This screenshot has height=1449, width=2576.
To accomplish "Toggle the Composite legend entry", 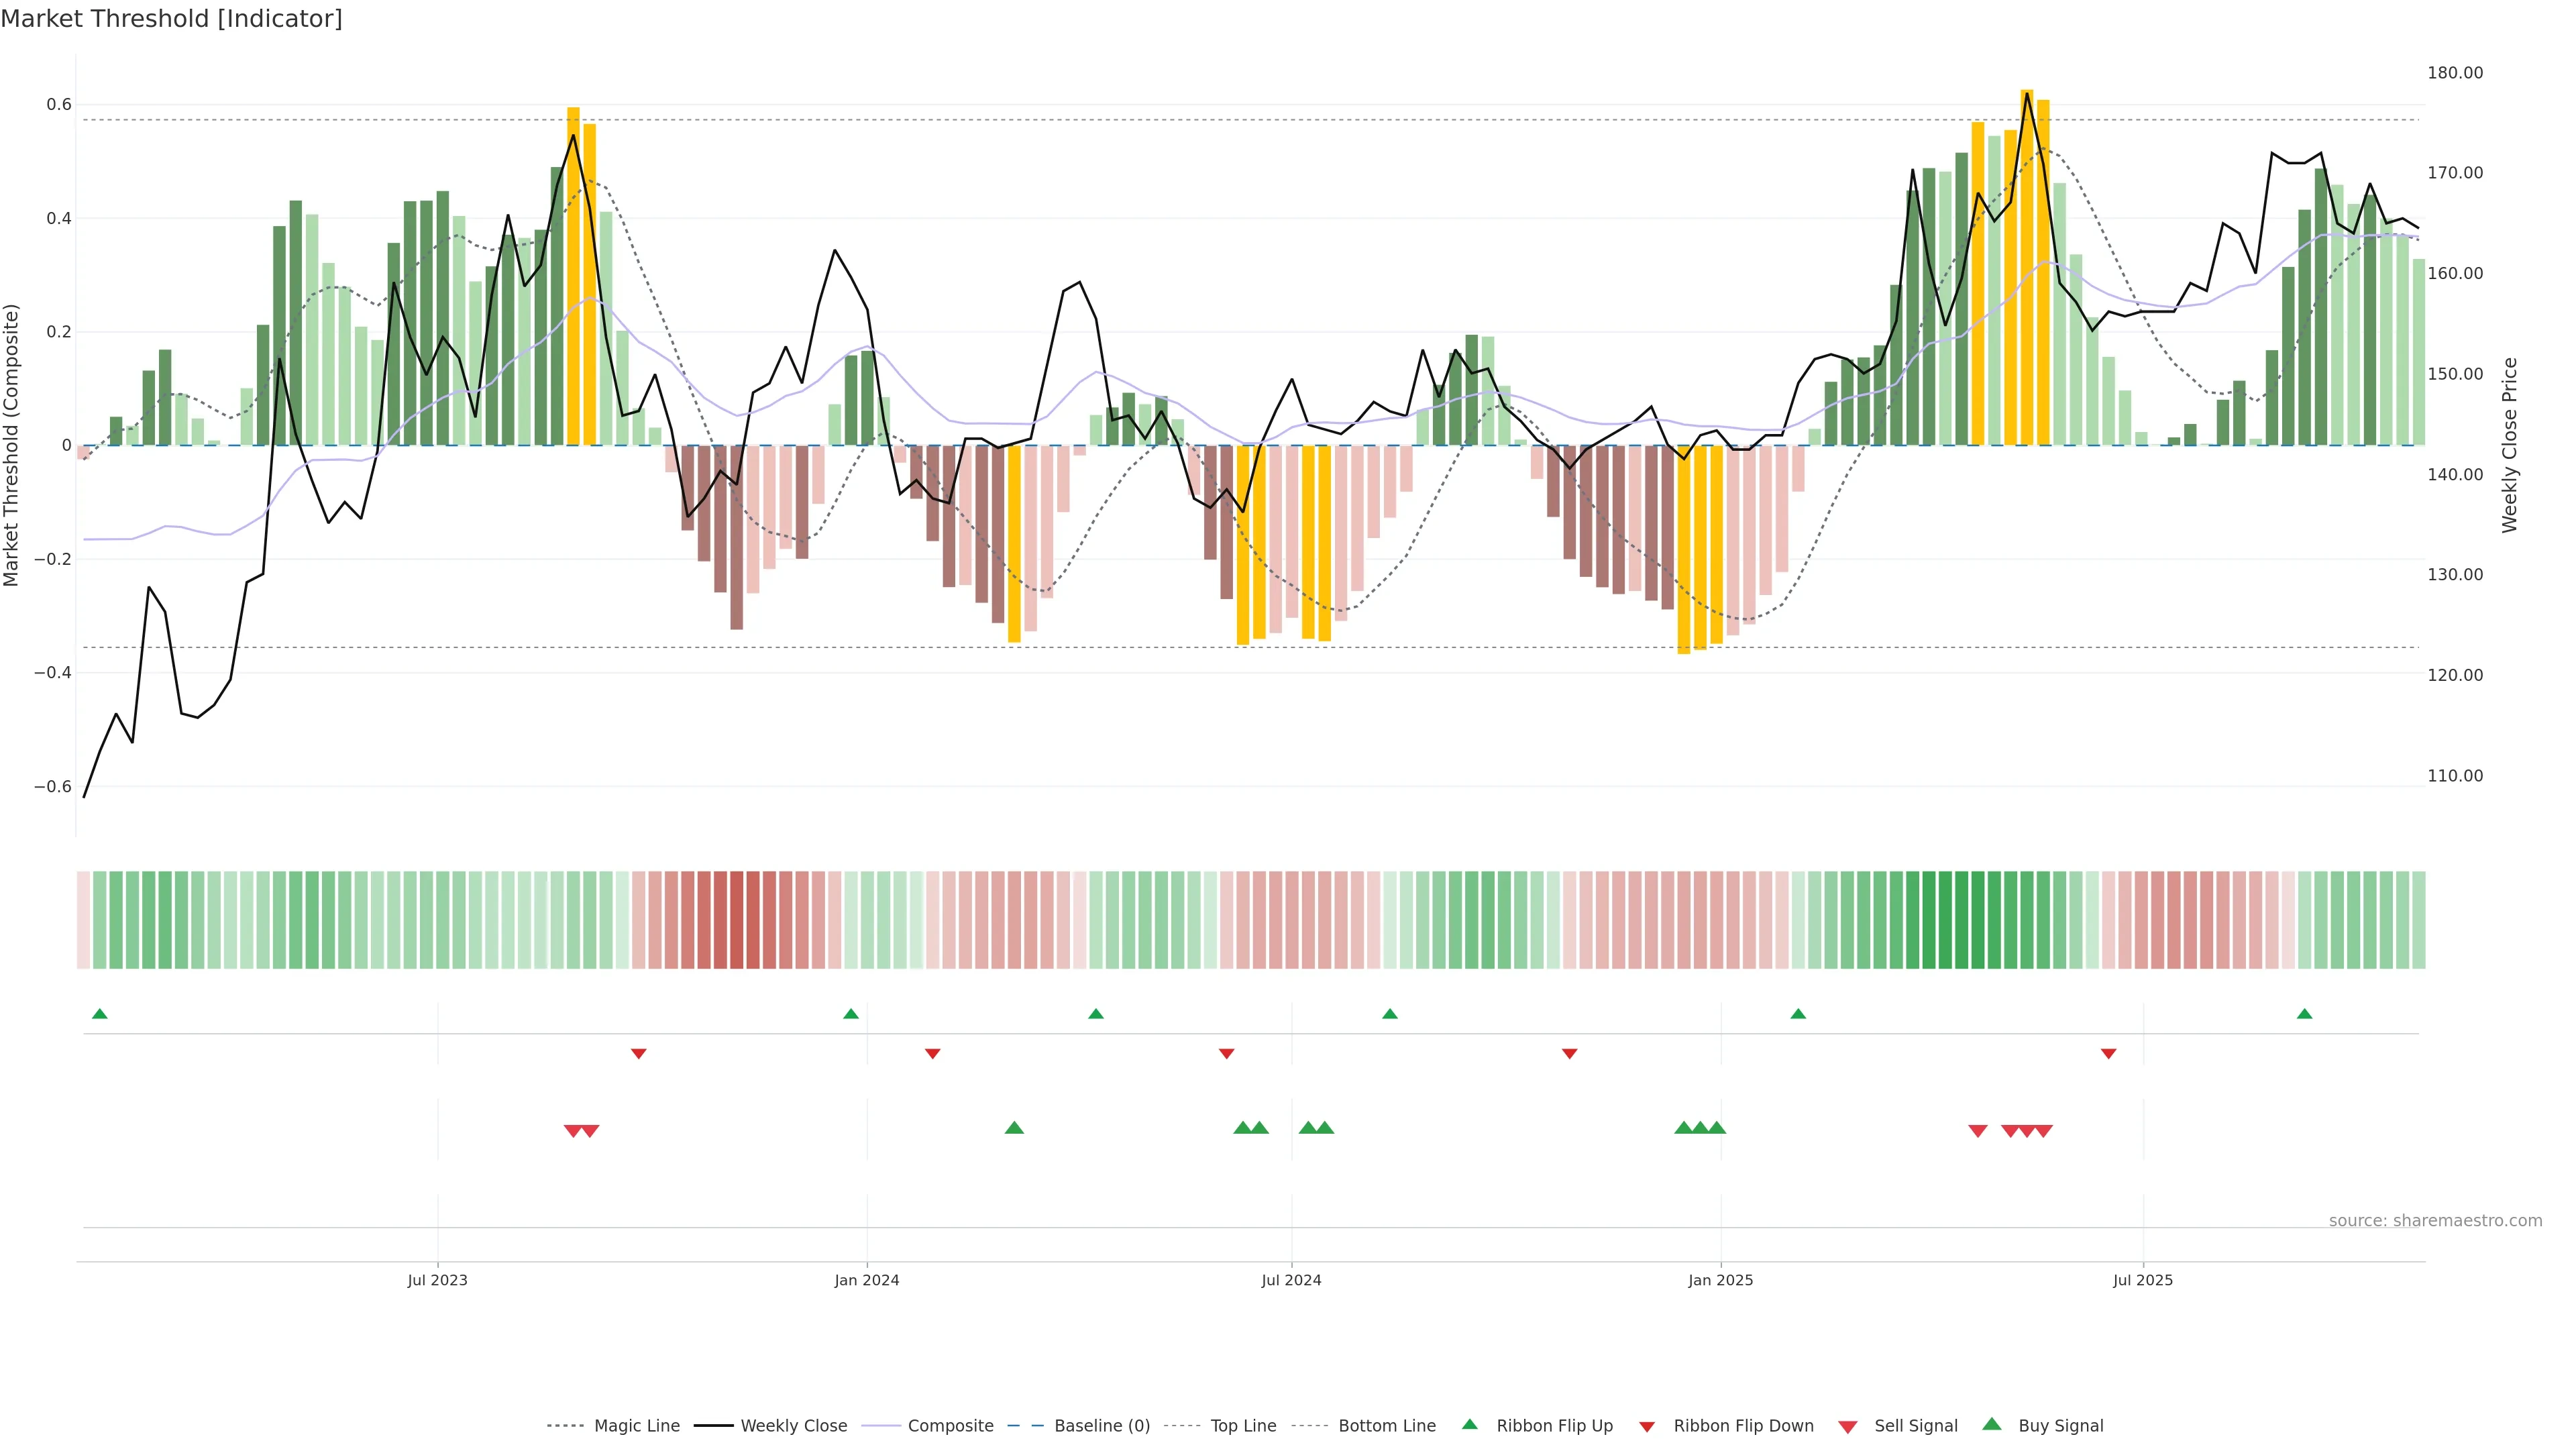I will pyautogui.click(x=950, y=1426).
